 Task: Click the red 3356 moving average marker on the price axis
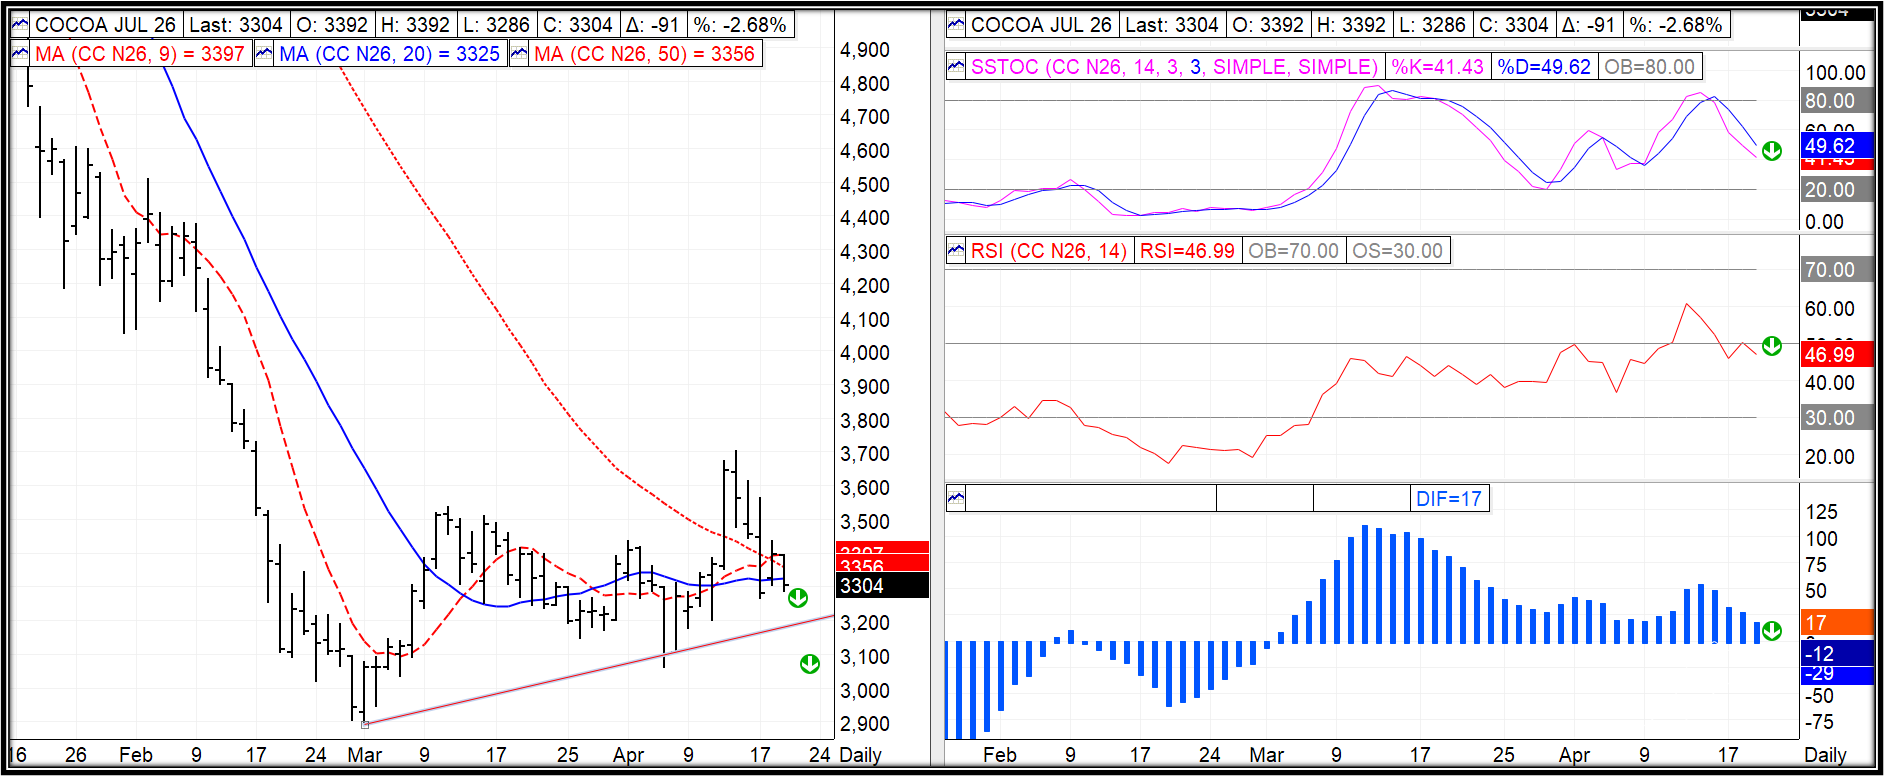coord(882,566)
